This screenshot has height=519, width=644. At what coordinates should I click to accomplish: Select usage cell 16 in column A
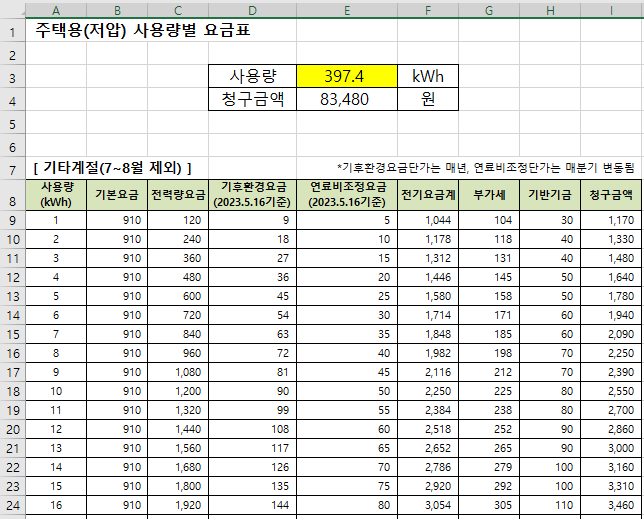pos(56,505)
